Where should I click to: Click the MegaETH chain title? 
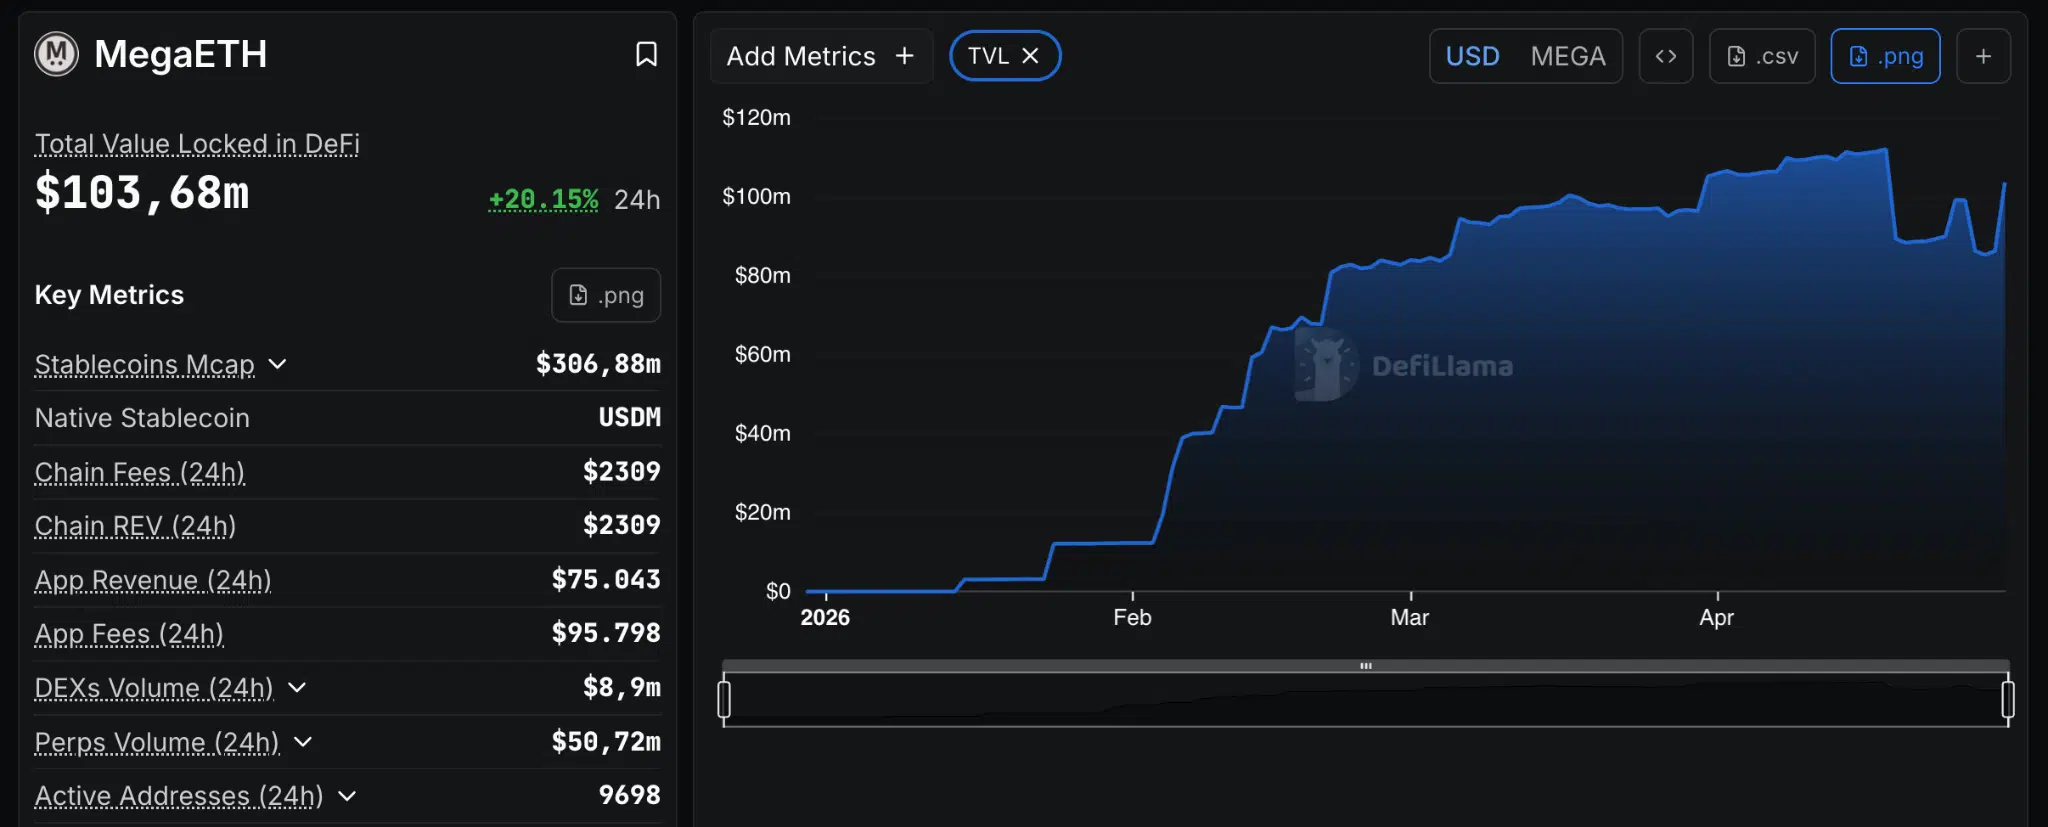click(x=181, y=54)
